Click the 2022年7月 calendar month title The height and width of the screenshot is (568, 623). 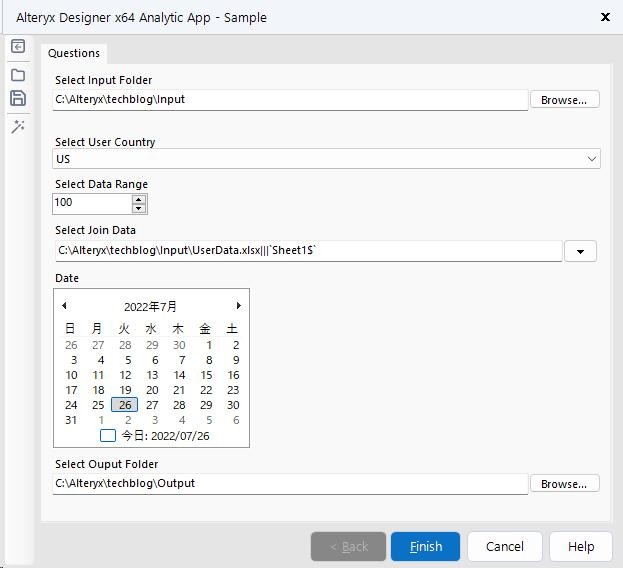point(150,307)
